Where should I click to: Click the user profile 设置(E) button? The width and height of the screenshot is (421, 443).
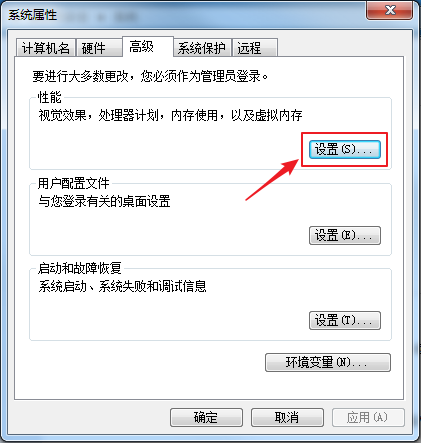[345, 236]
